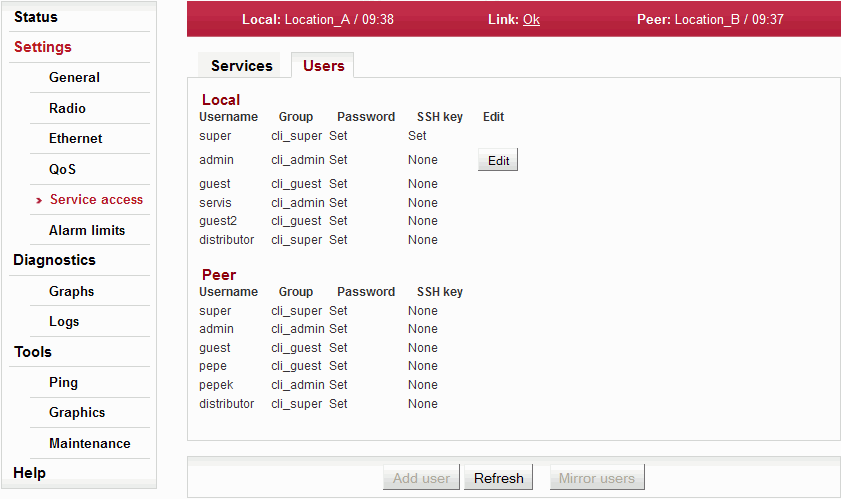The height and width of the screenshot is (499, 841).
Task: Open the Diagnostics section
Action: point(54,260)
